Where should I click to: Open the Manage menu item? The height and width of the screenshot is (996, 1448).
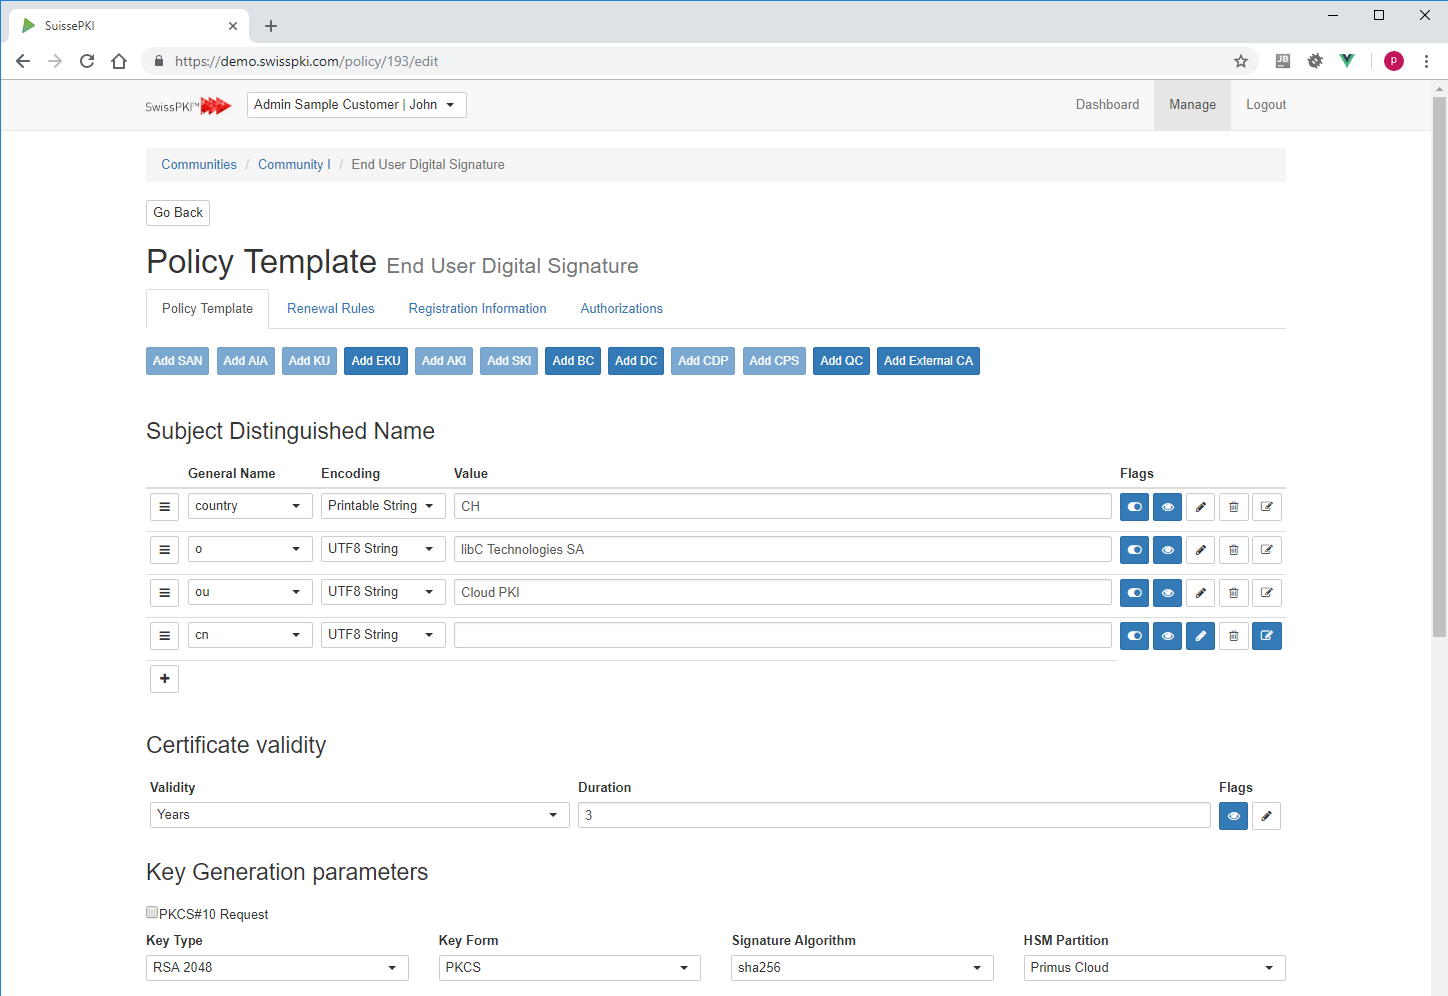(1193, 105)
